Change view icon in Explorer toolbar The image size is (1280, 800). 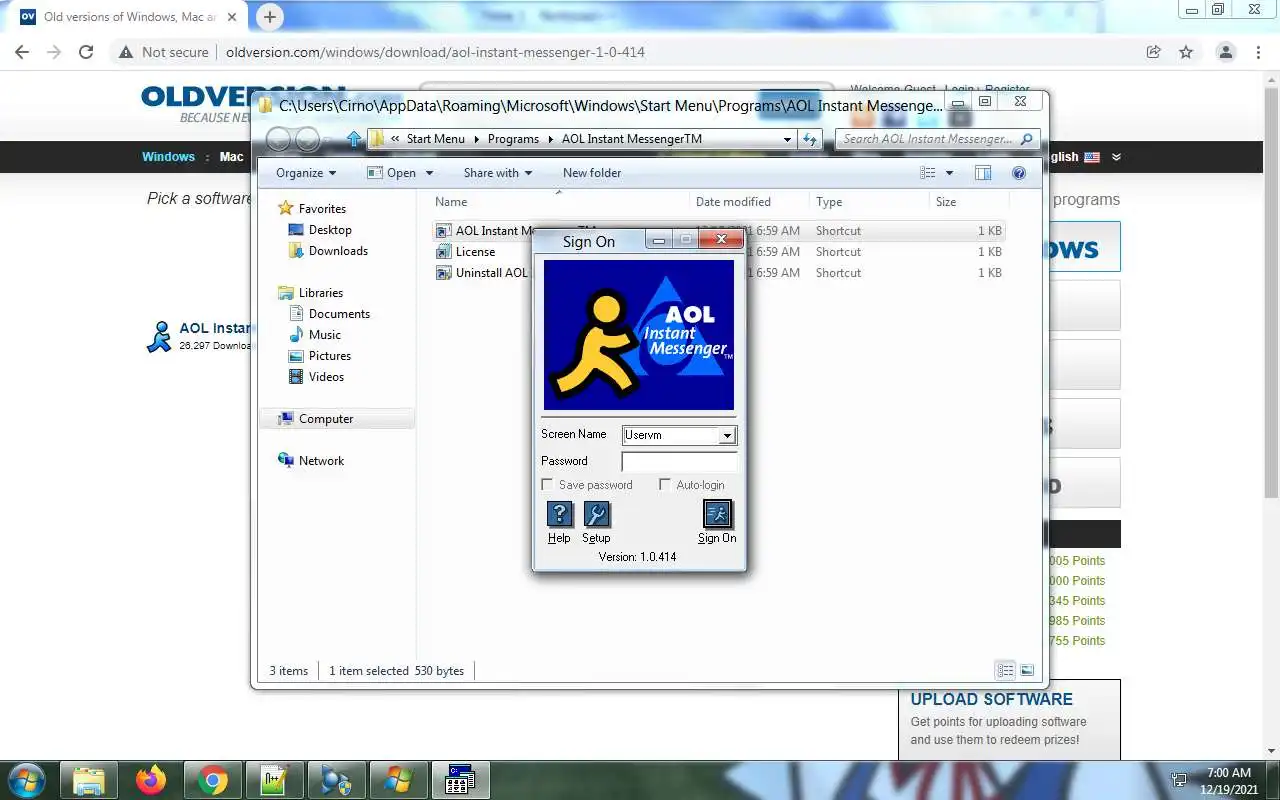928,173
